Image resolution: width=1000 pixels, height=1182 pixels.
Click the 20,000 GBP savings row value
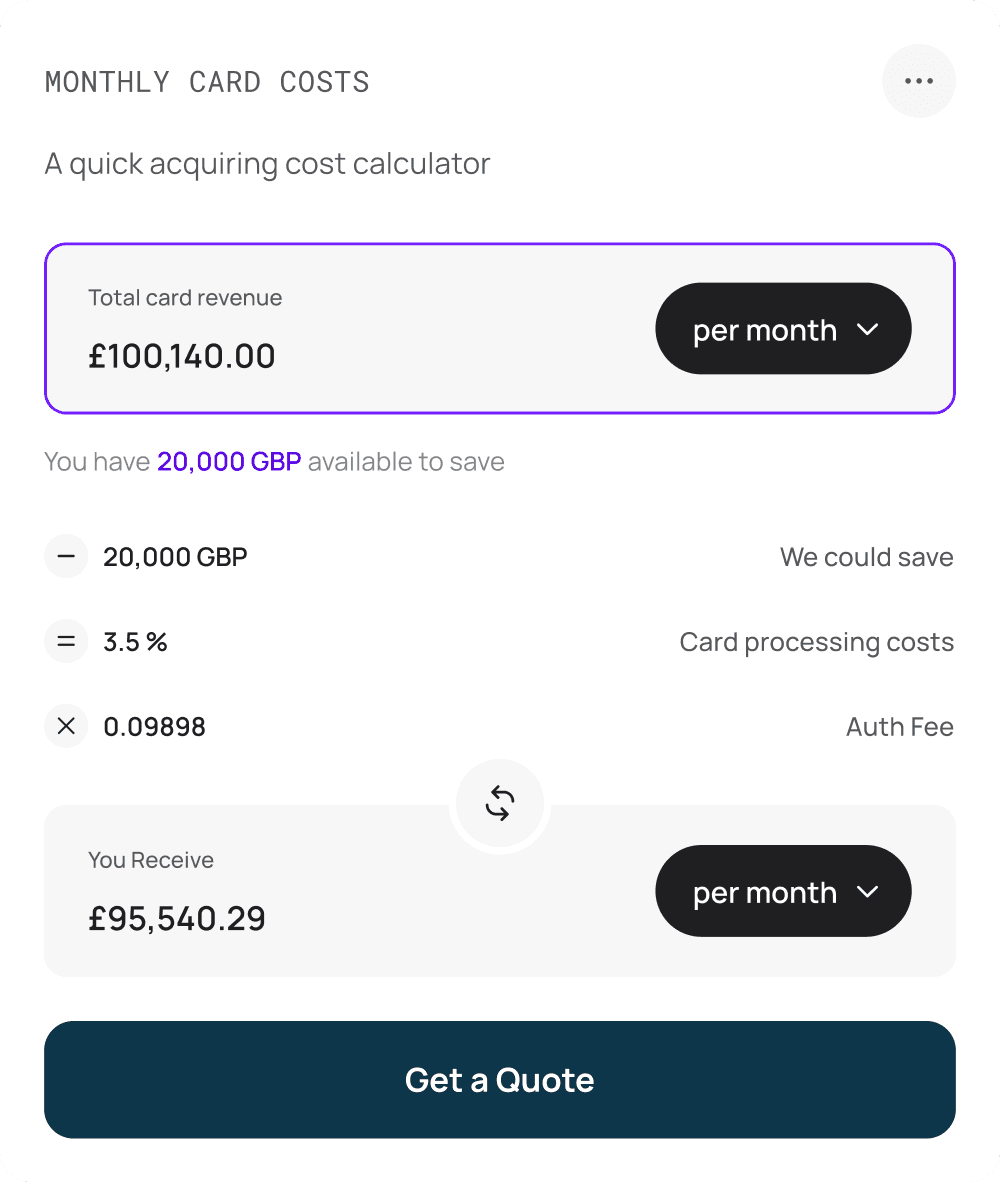tap(176, 557)
